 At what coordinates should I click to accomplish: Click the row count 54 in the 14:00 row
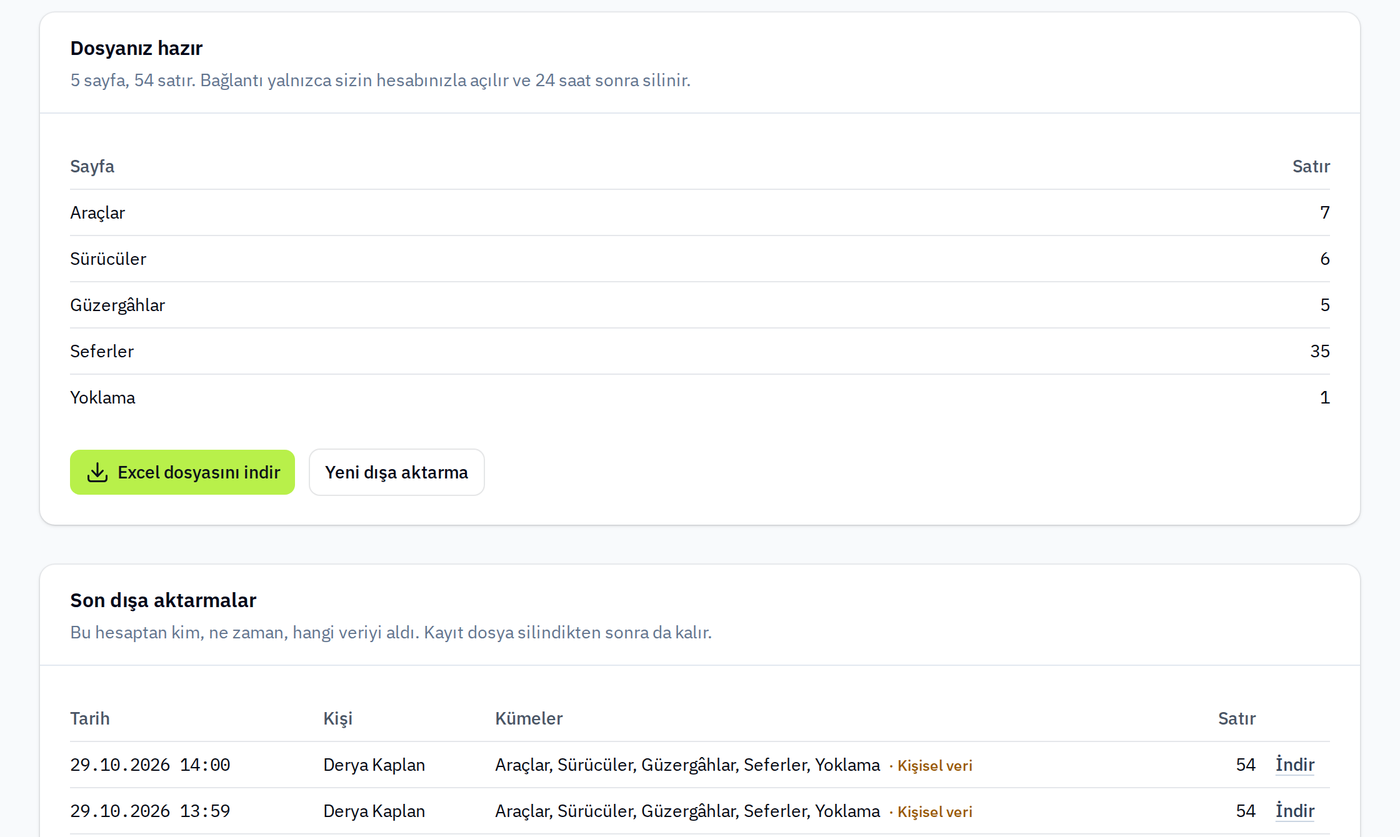pos(1246,765)
